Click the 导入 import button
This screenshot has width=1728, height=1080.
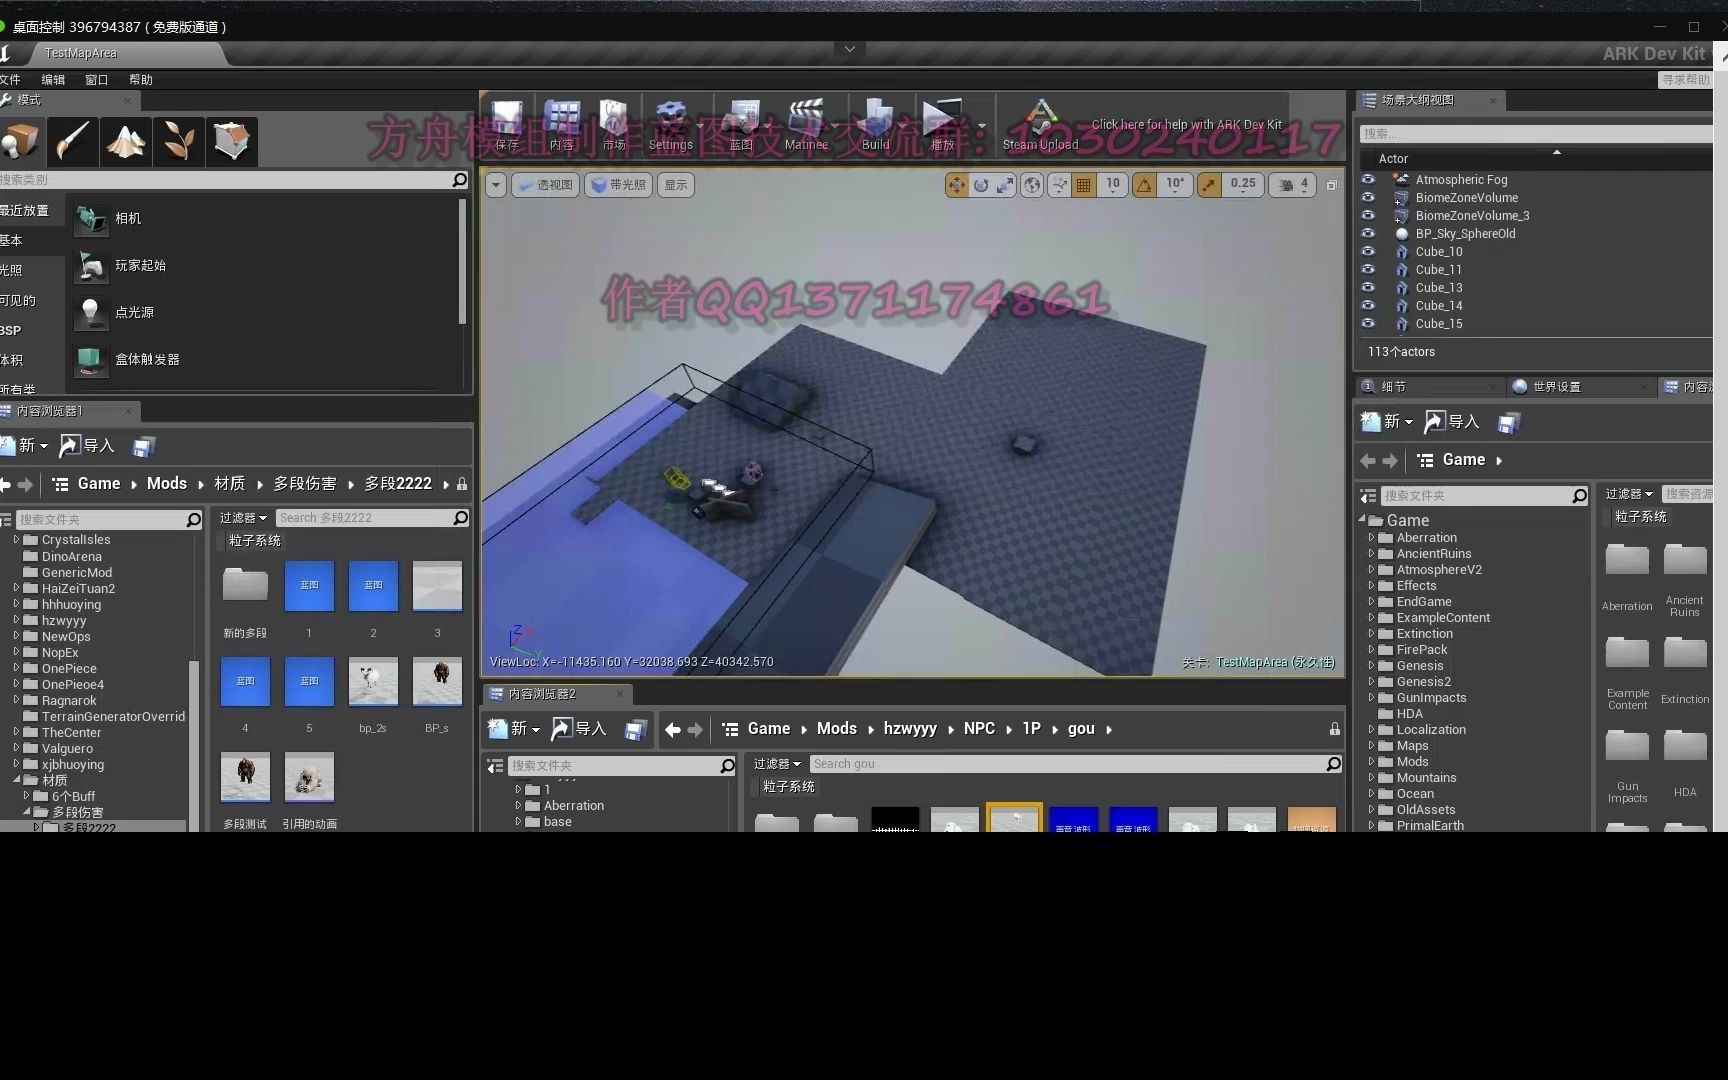[87, 445]
